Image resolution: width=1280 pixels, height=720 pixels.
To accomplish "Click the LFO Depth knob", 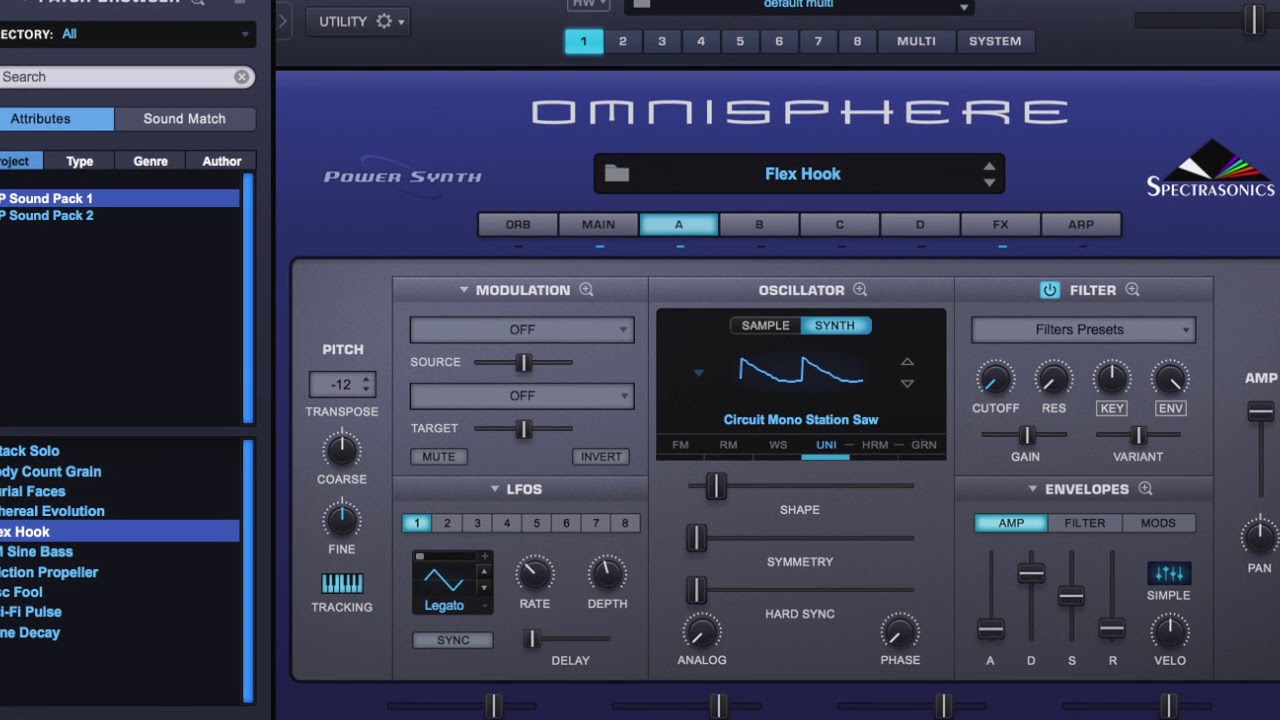I will coord(607,574).
